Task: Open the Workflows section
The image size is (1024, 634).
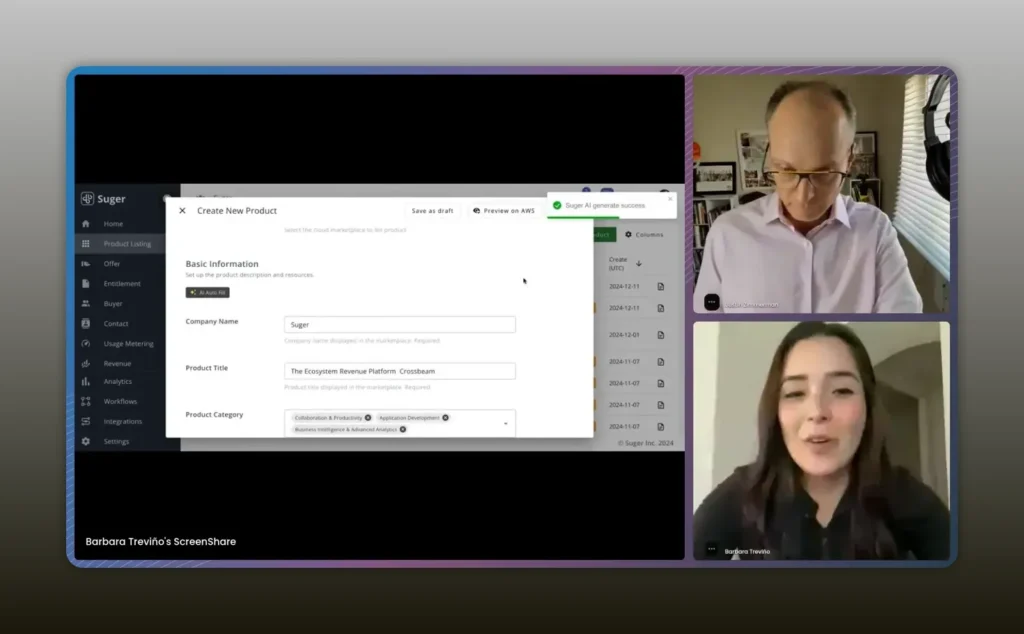Action: point(120,401)
